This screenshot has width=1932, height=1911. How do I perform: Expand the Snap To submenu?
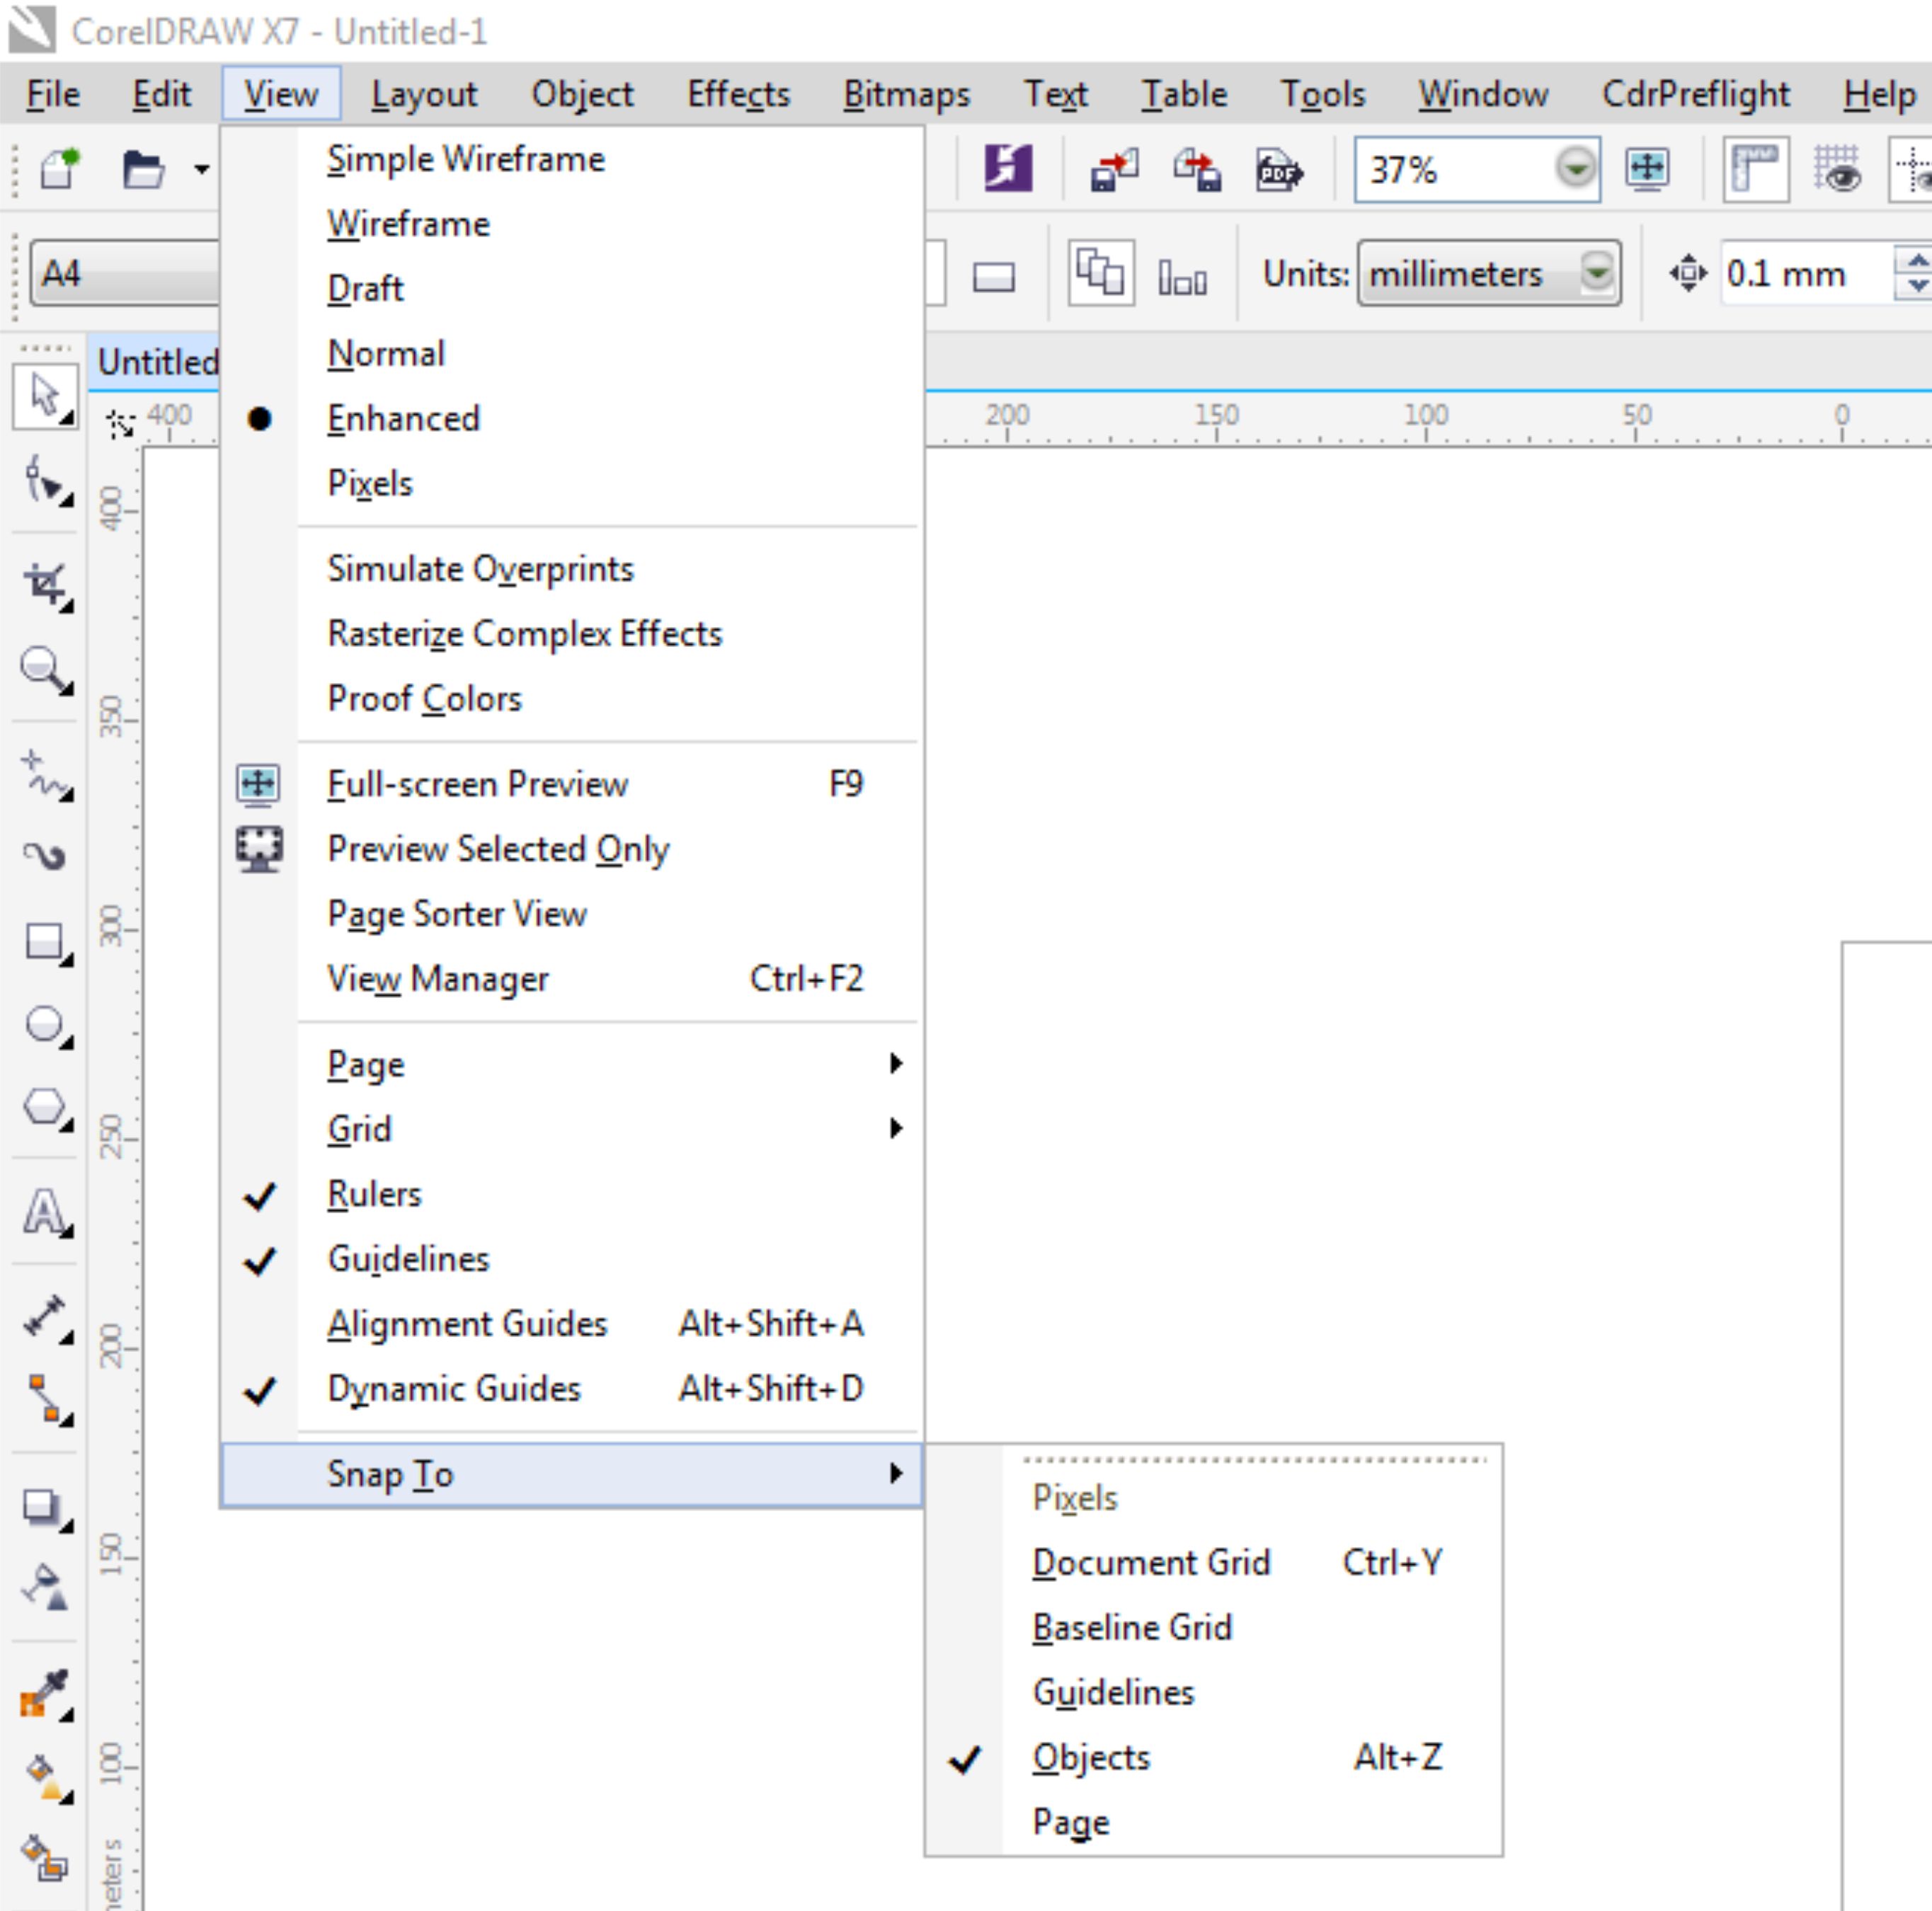coord(571,1474)
